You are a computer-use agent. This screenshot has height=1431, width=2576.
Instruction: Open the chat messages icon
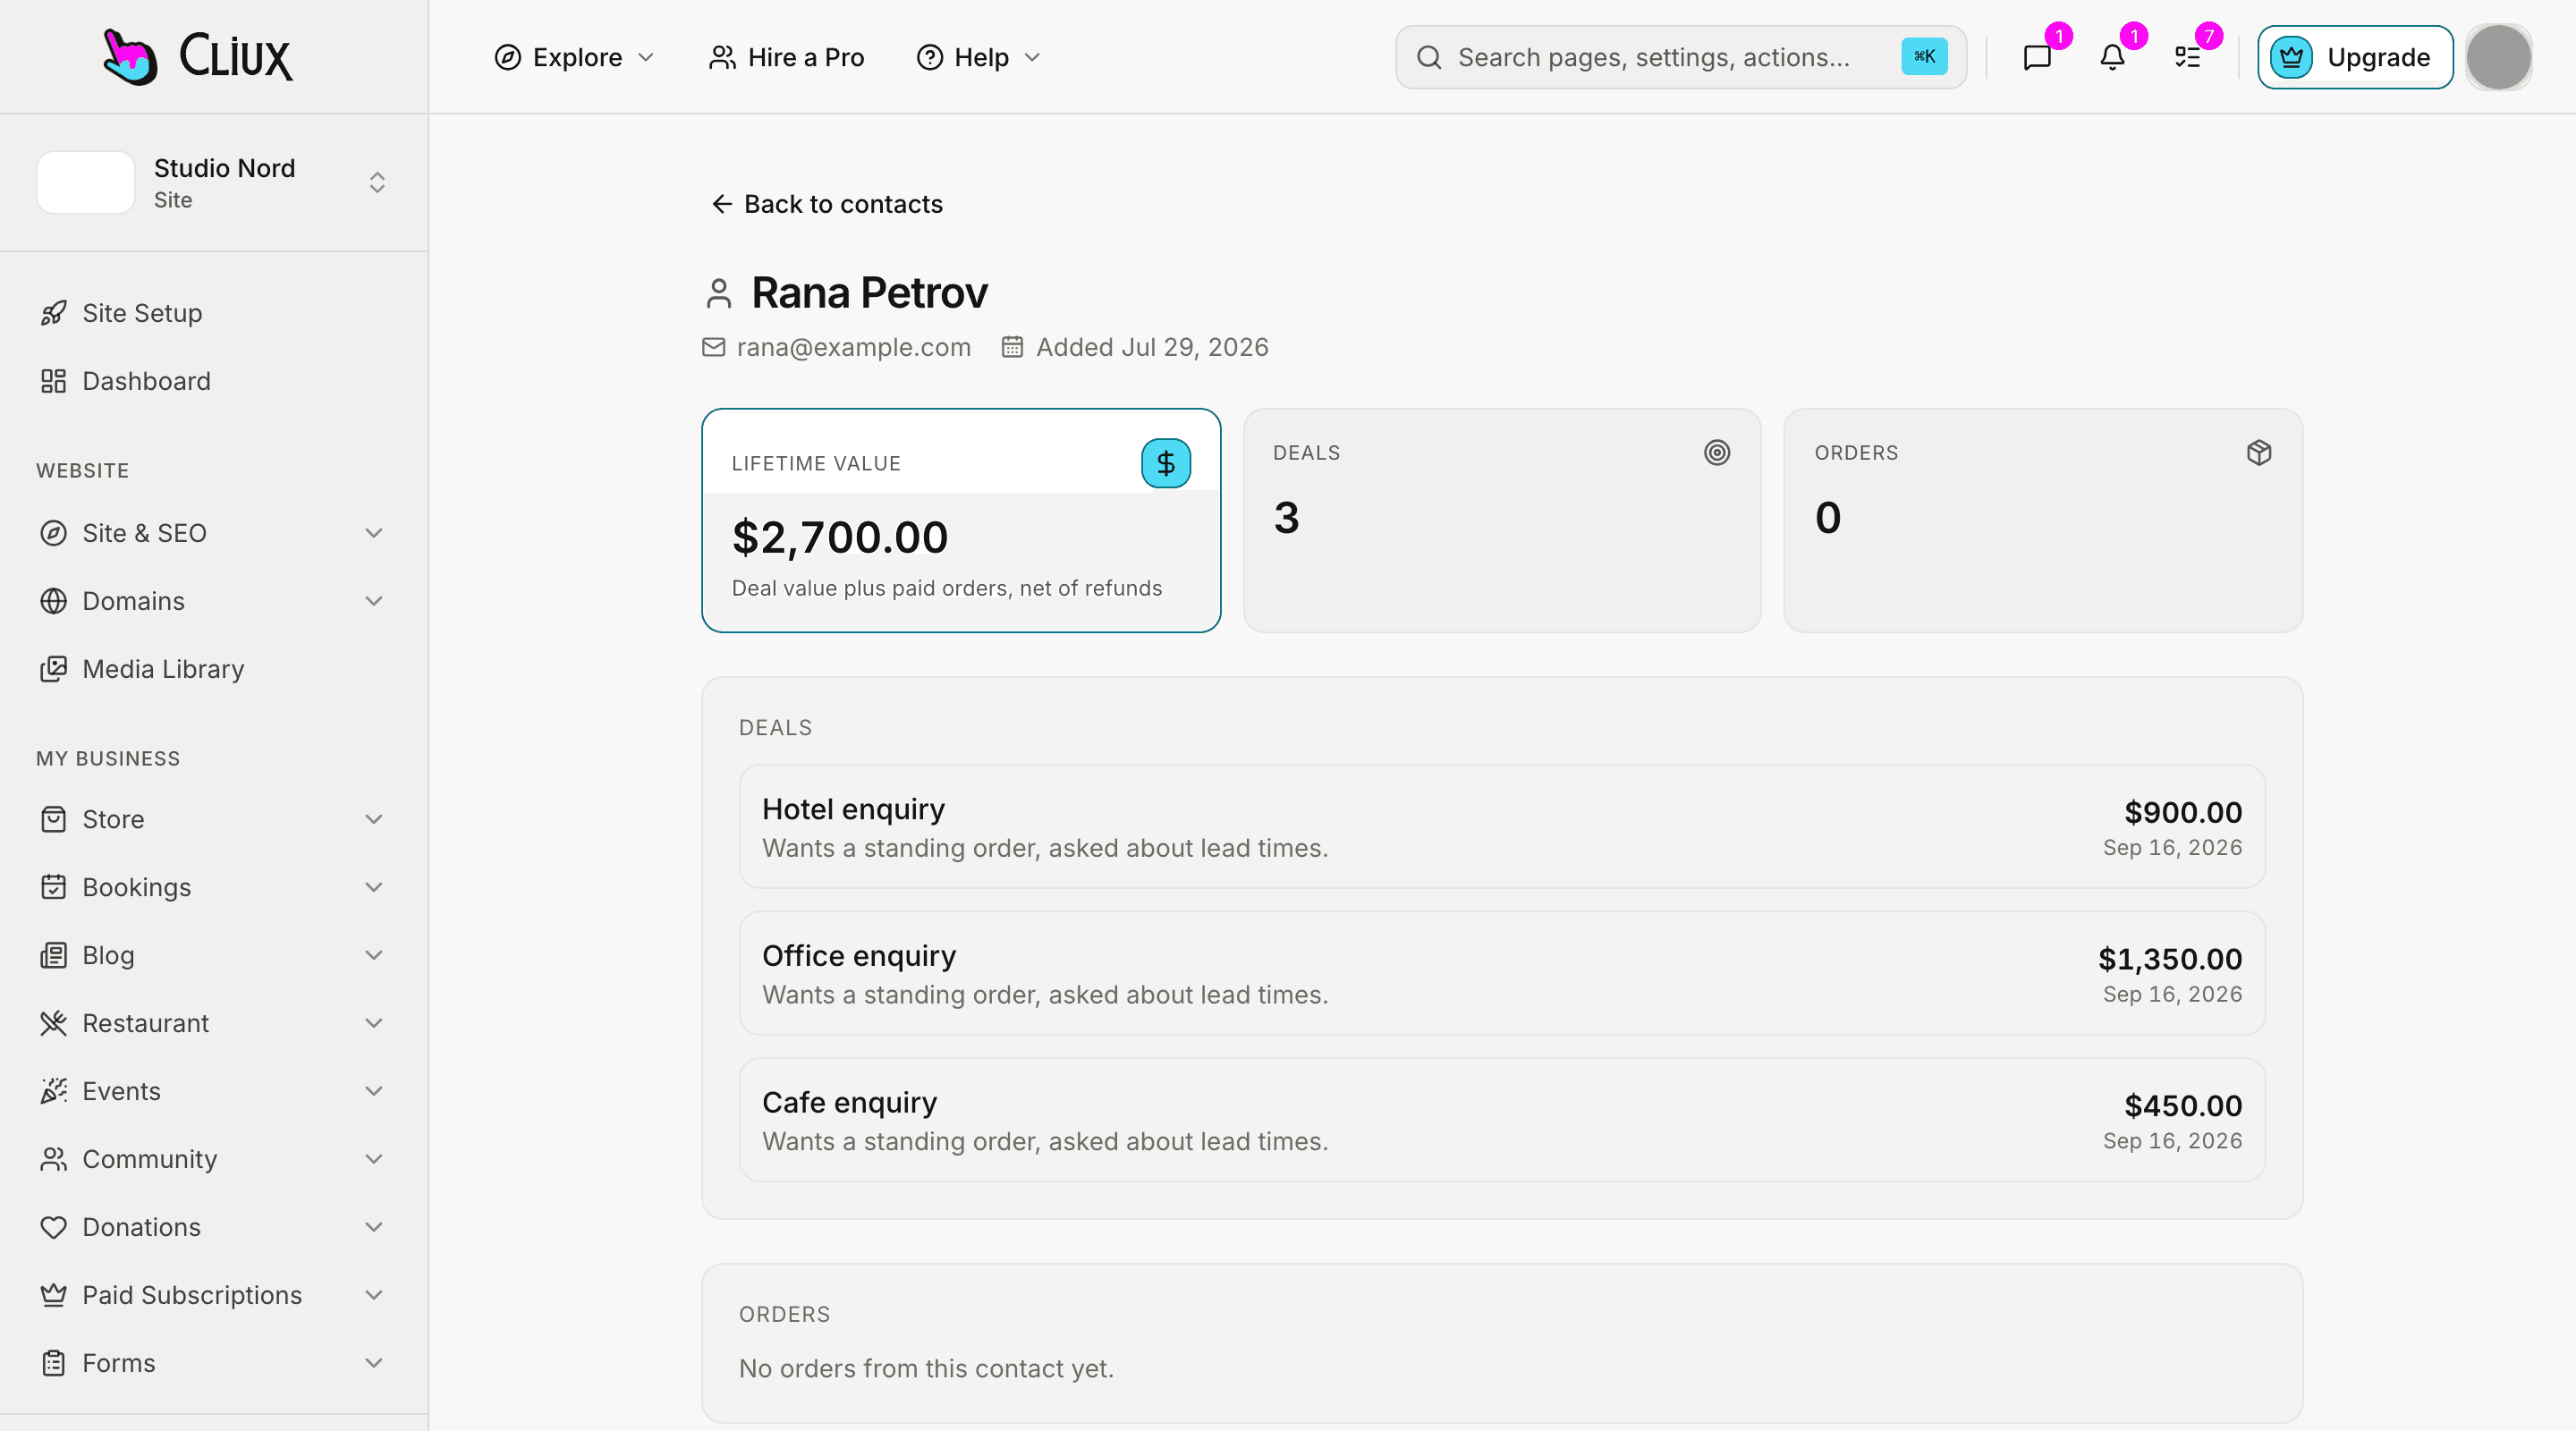pyautogui.click(x=2037, y=57)
